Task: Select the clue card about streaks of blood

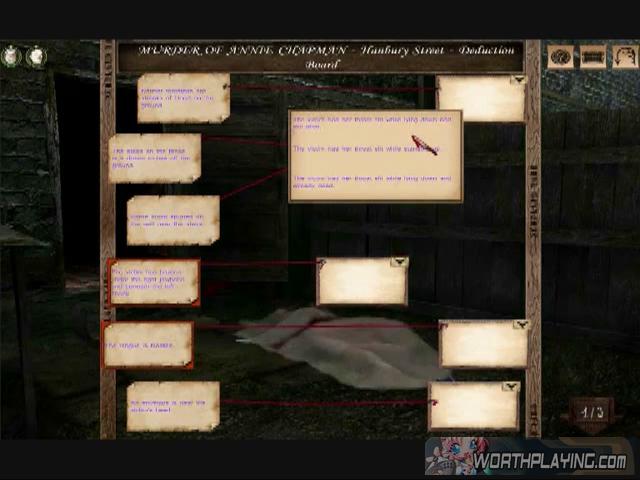Action: (183, 98)
